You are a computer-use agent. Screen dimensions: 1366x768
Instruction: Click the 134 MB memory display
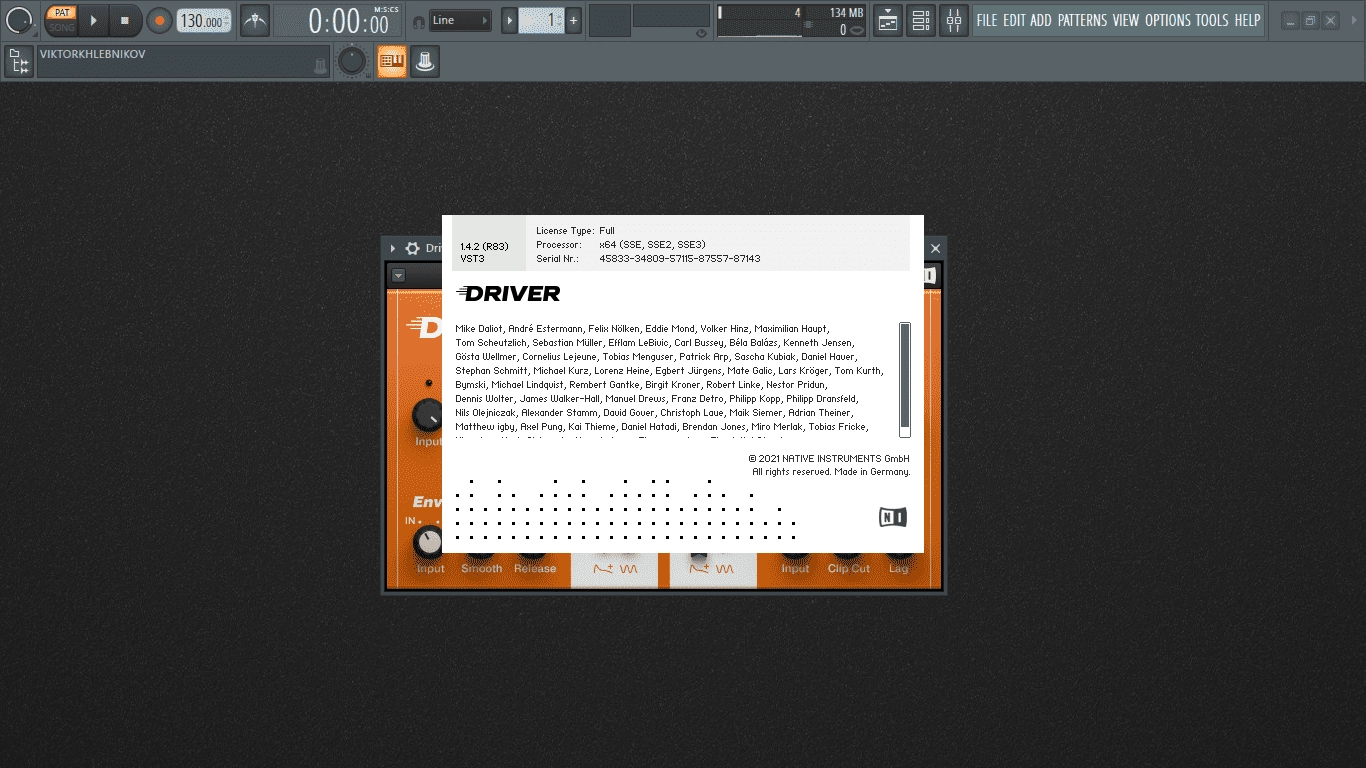pyautogui.click(x=846, y=13)
